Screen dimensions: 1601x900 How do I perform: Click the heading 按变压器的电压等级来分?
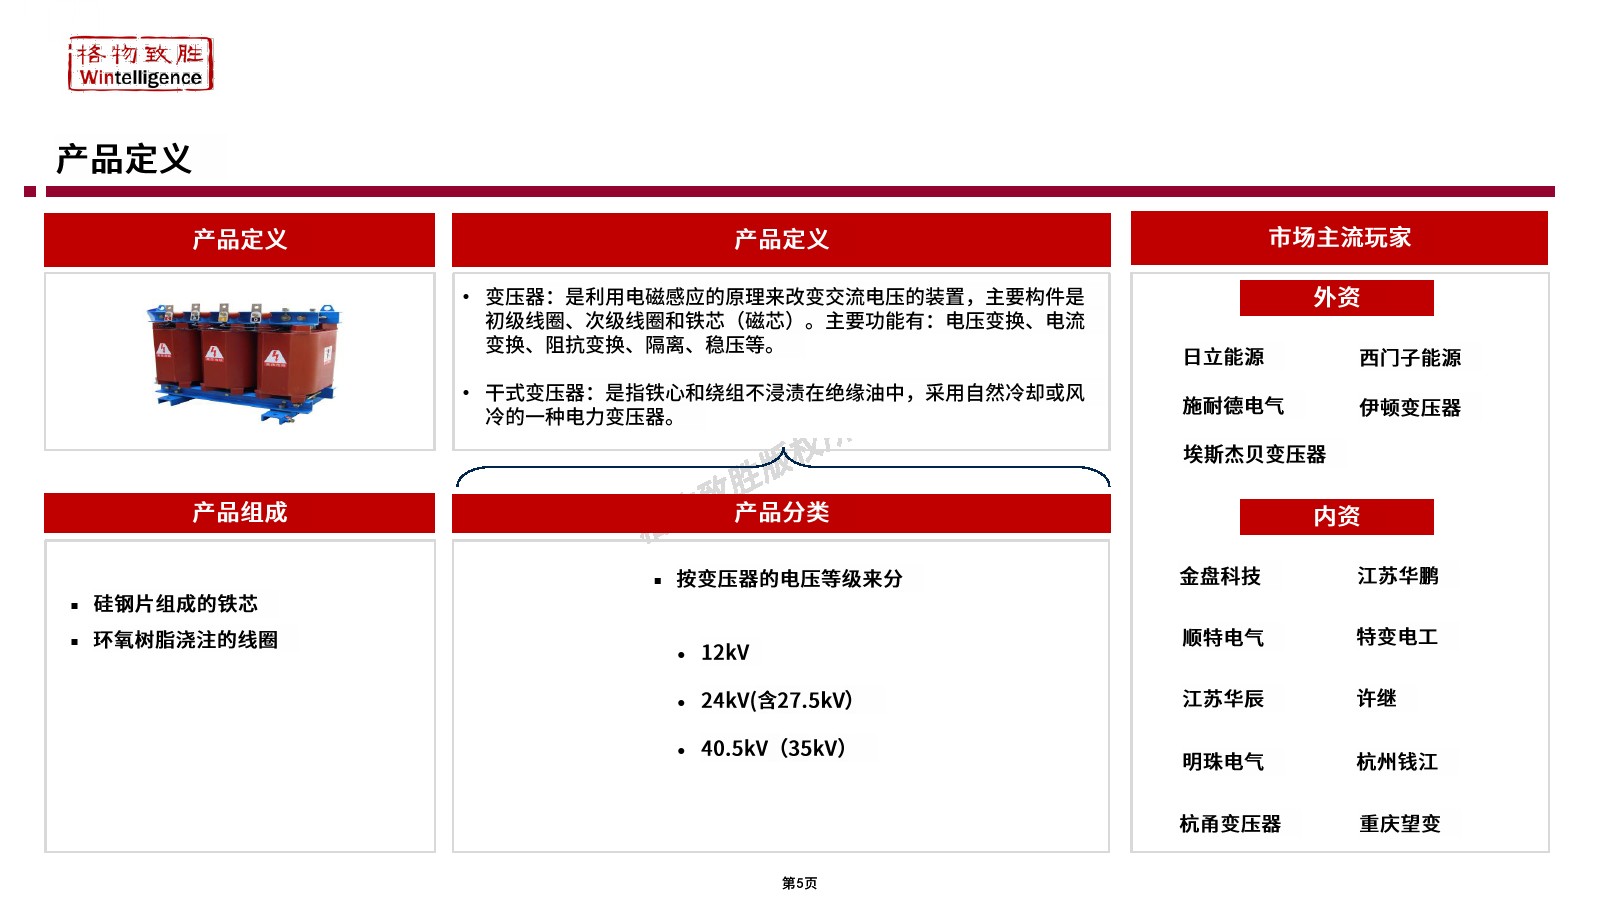[x=789, y=579]
